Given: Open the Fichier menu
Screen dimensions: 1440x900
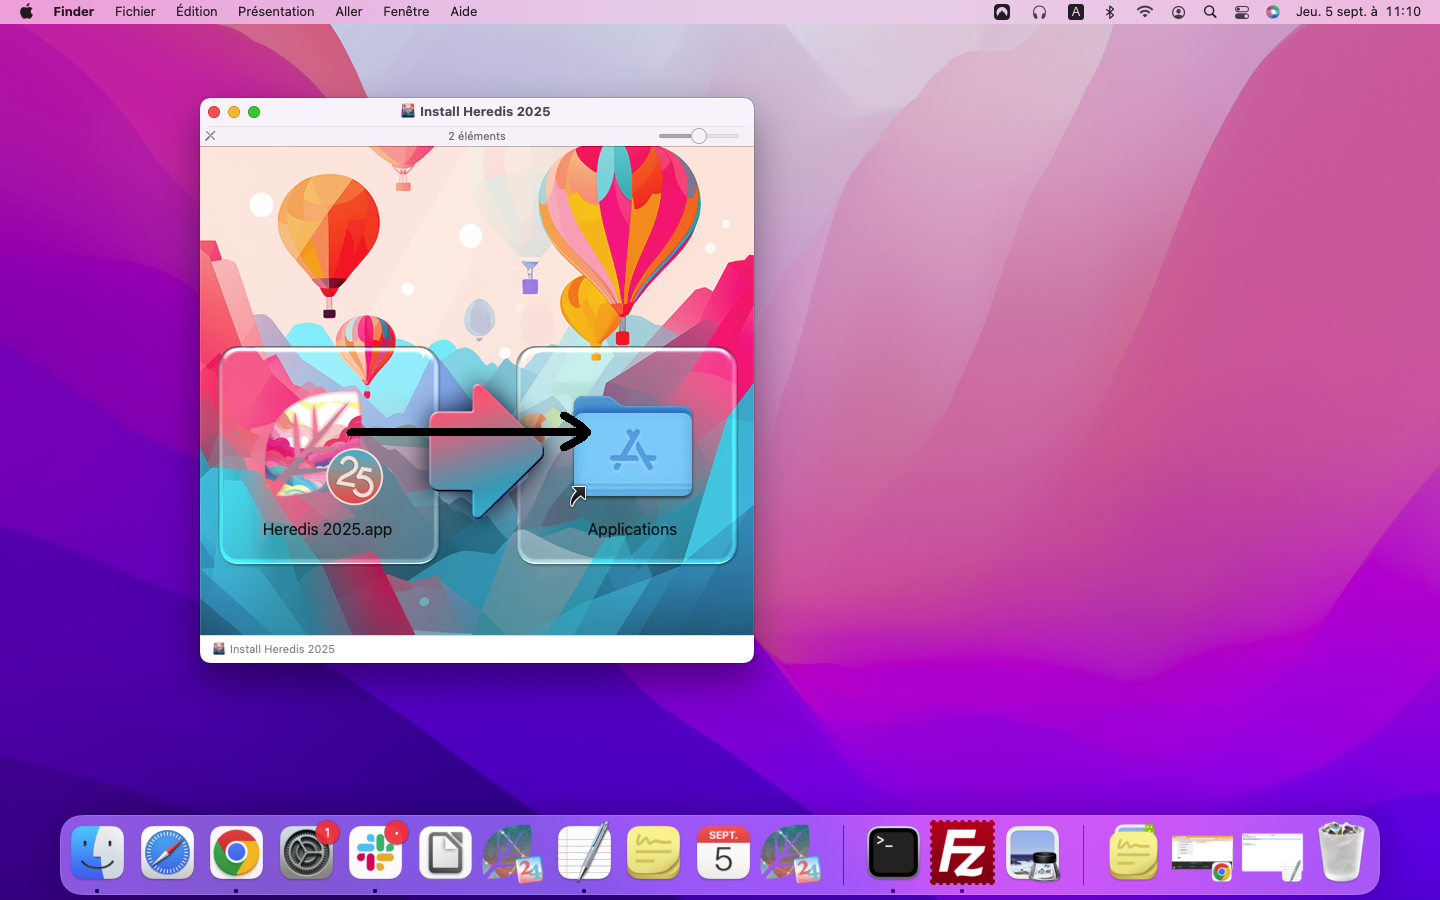Looking at the screenshot, I should click(135, 12).
